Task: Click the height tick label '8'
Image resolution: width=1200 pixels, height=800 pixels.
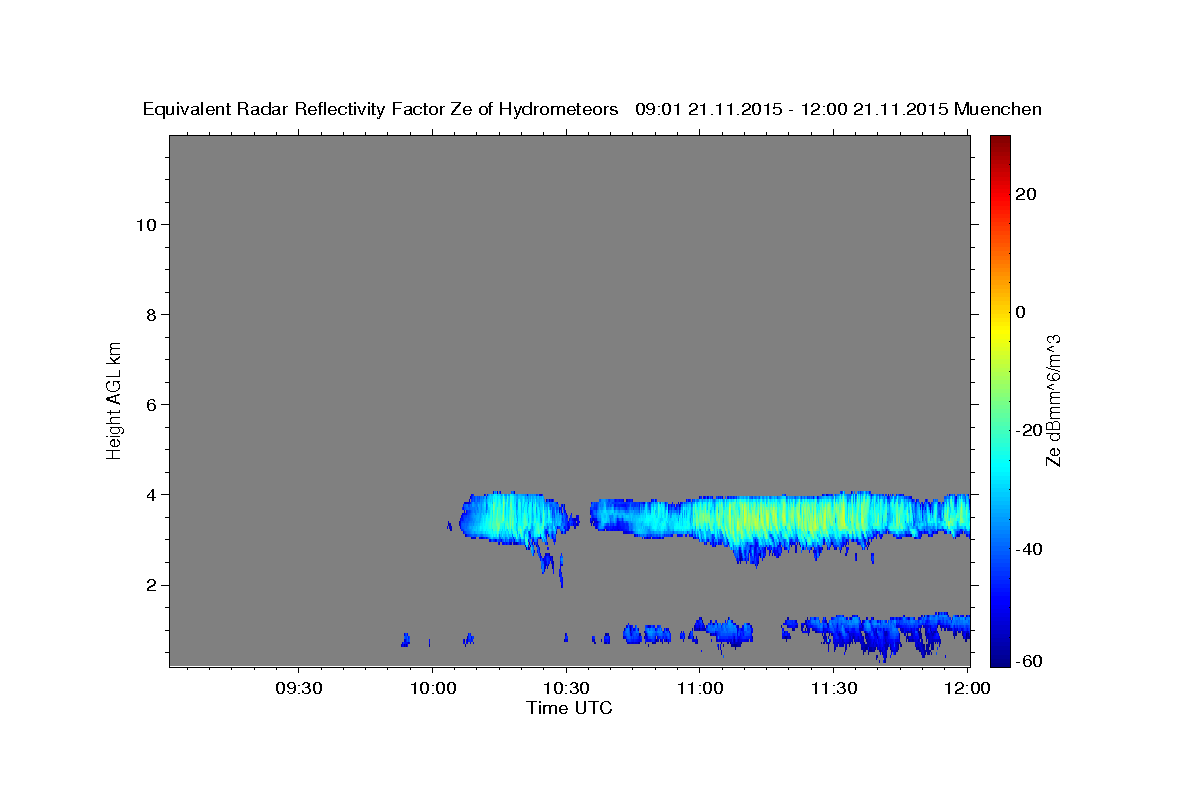Action: (x=149, y=314)
